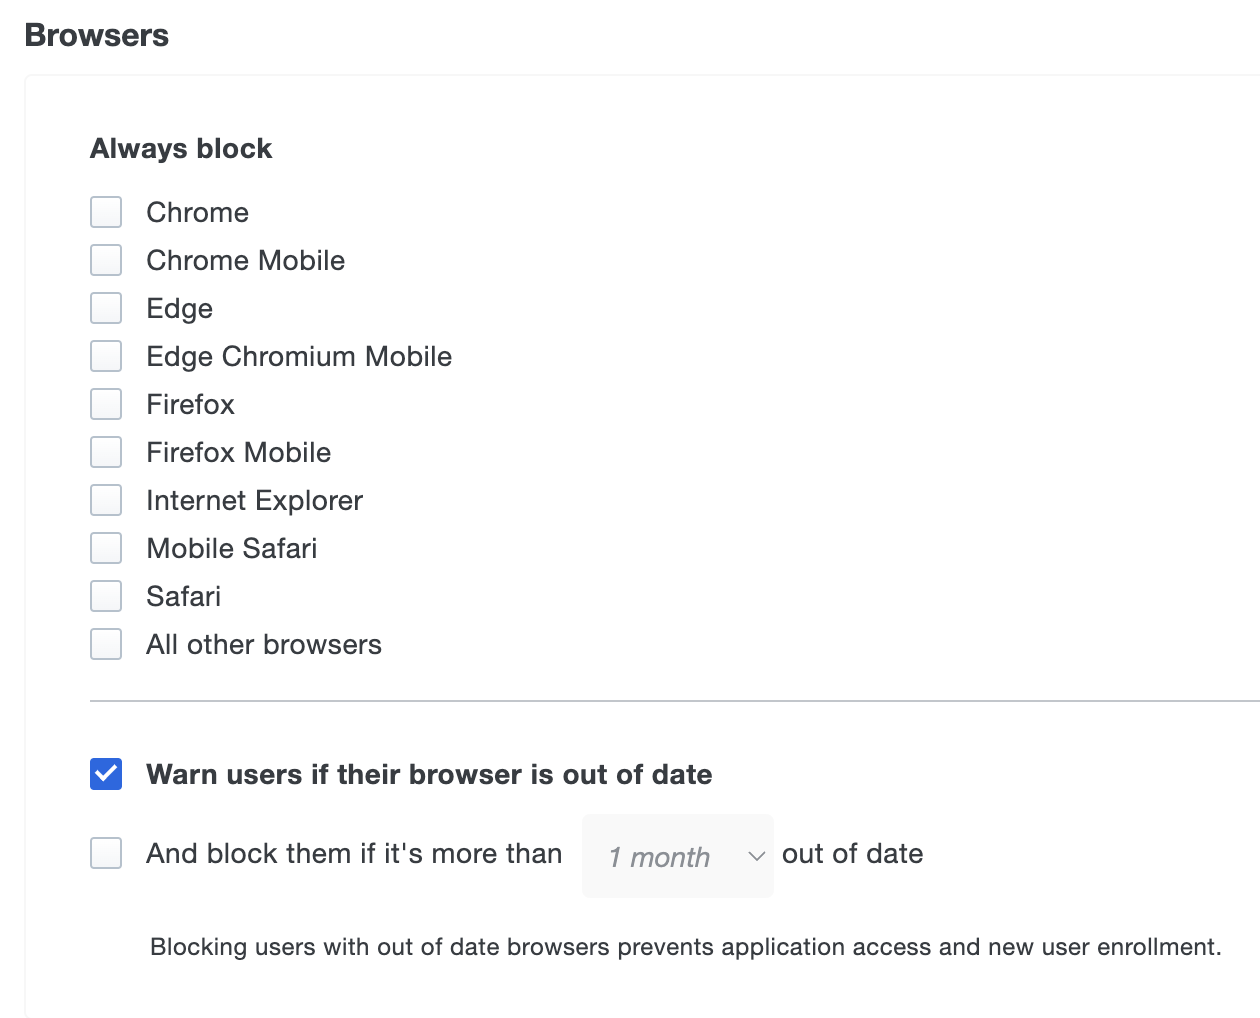Enable always block for Safari

tap(106, 596)
